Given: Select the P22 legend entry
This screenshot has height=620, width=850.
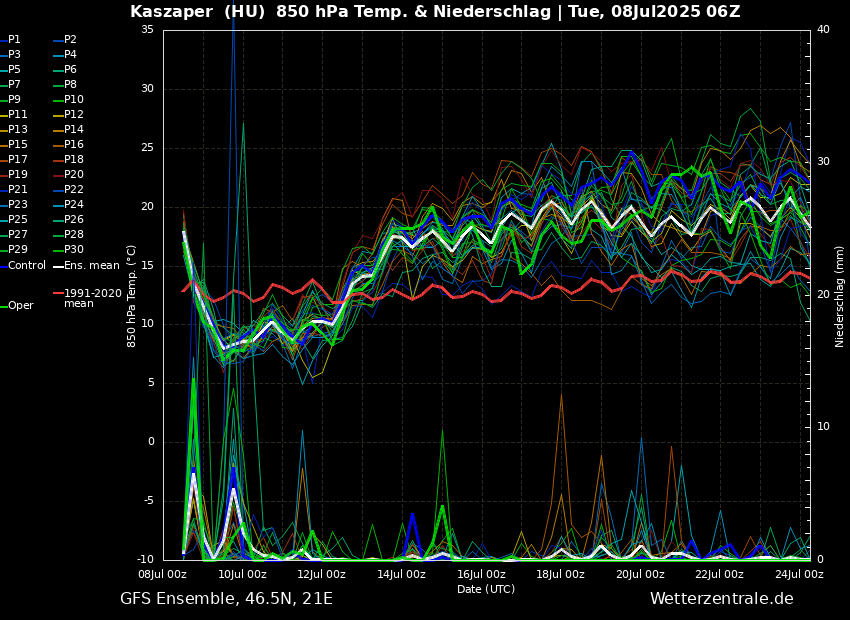Looking at the screenshot, I should click(x=73, y=190).
